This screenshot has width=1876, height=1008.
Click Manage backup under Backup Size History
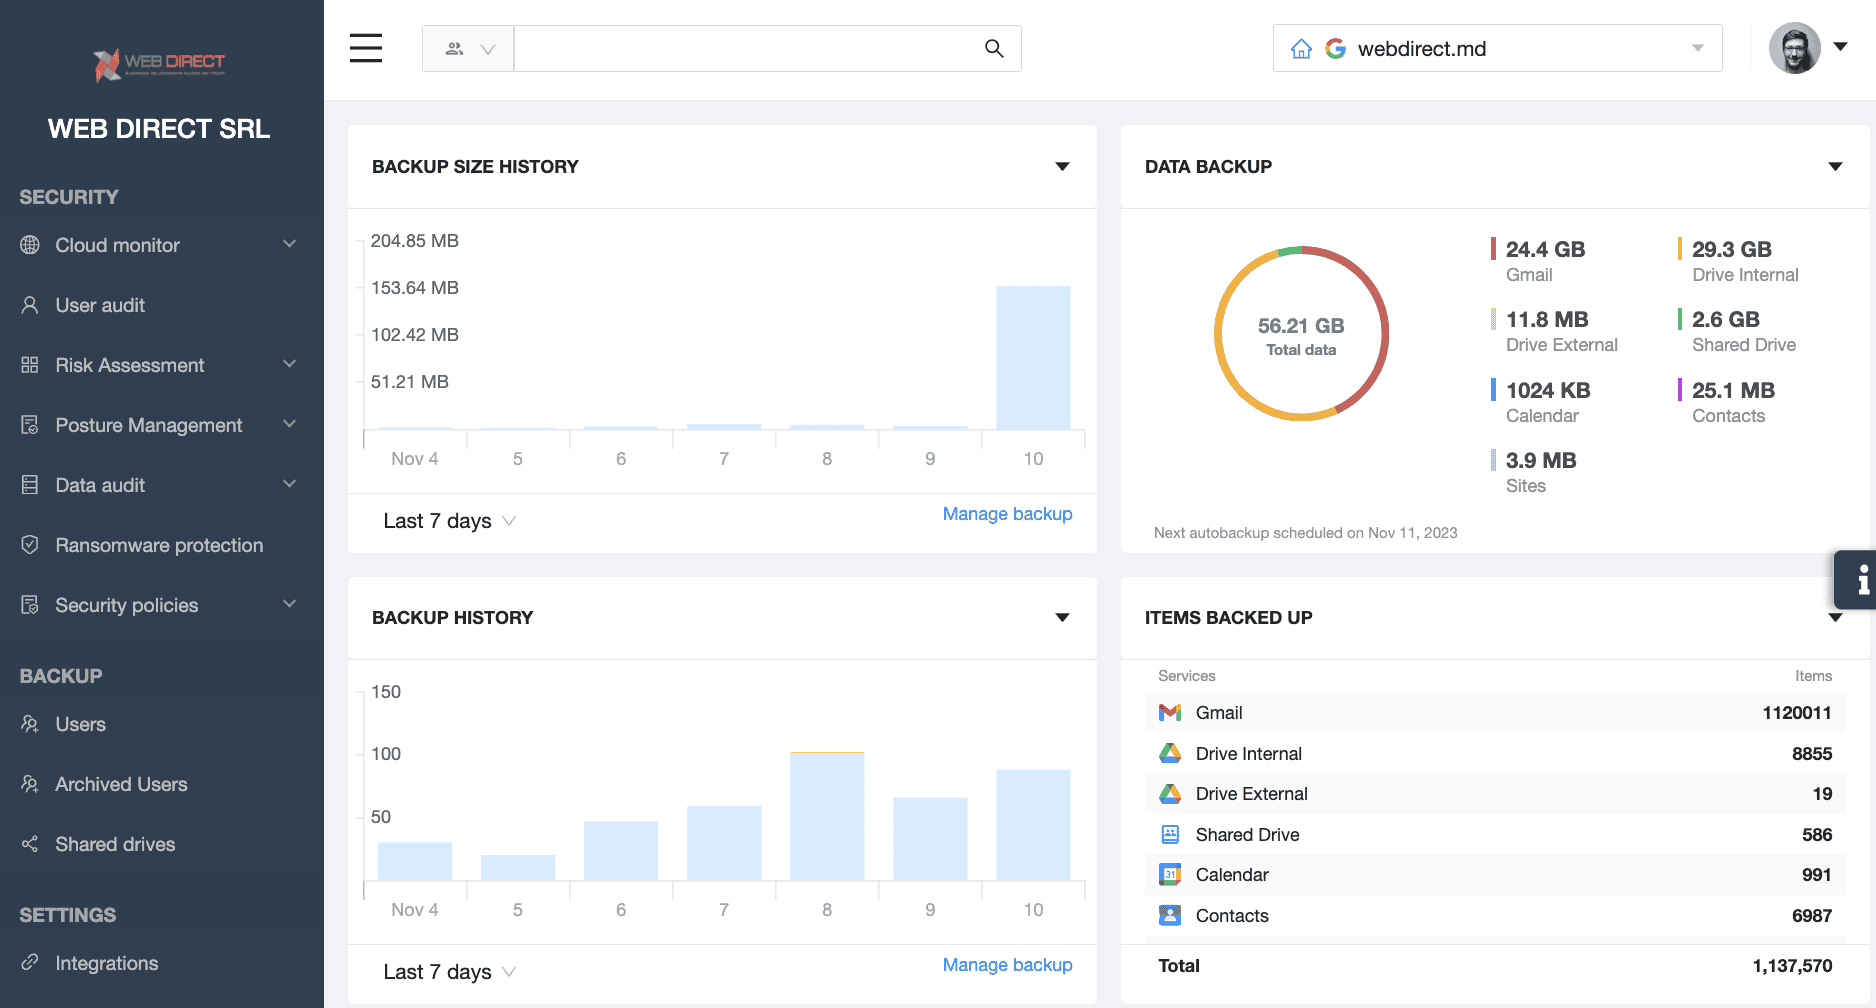pos(1007,514)
